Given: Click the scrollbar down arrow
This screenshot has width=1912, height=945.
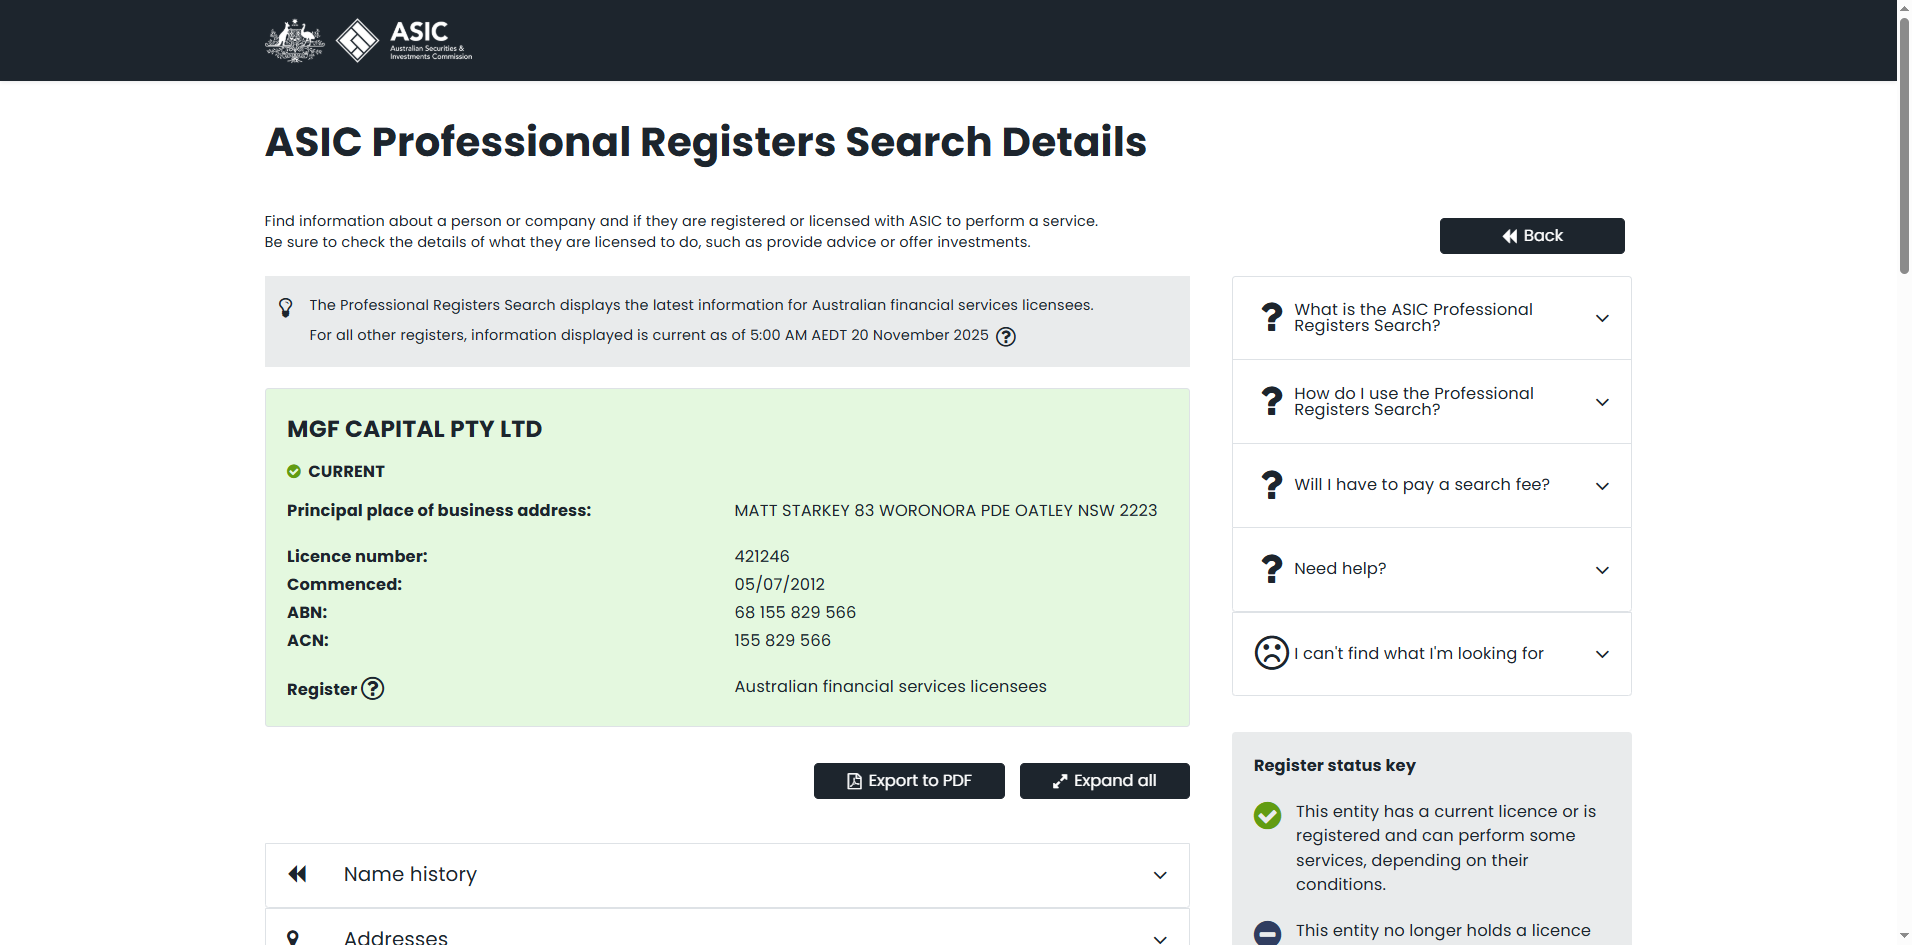Looking at the screenshot, I should click(x=1904, y=936).
